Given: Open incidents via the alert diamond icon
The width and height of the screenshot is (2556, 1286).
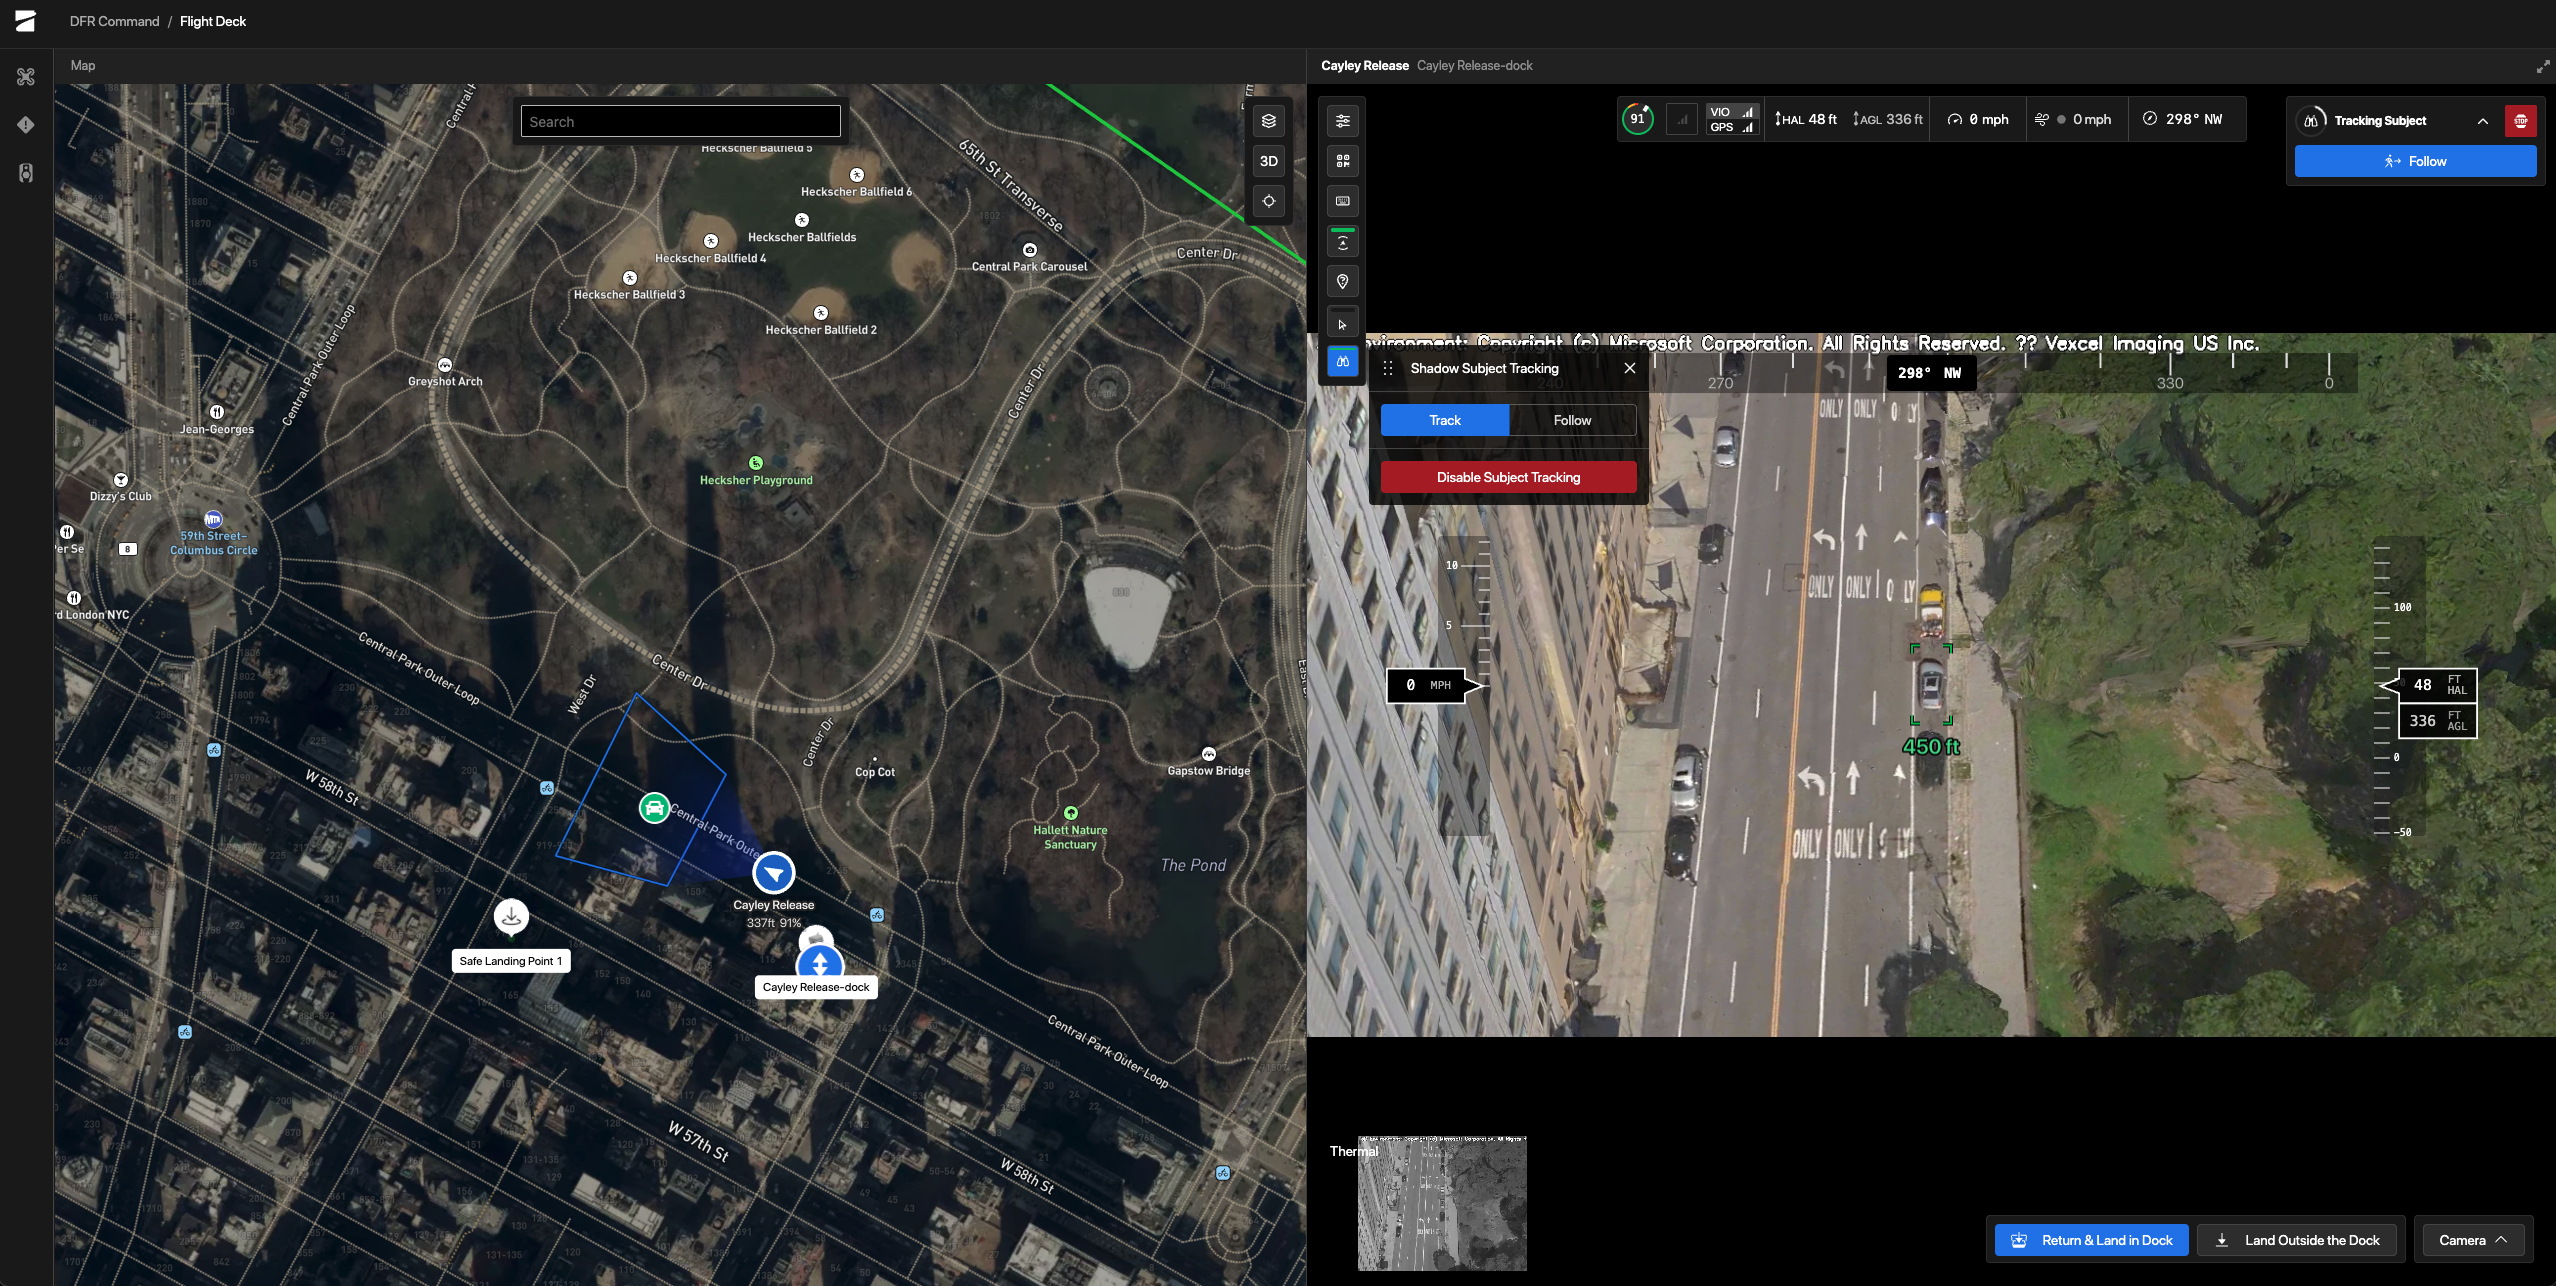Looking at the screenshot, I should [26, 124].
